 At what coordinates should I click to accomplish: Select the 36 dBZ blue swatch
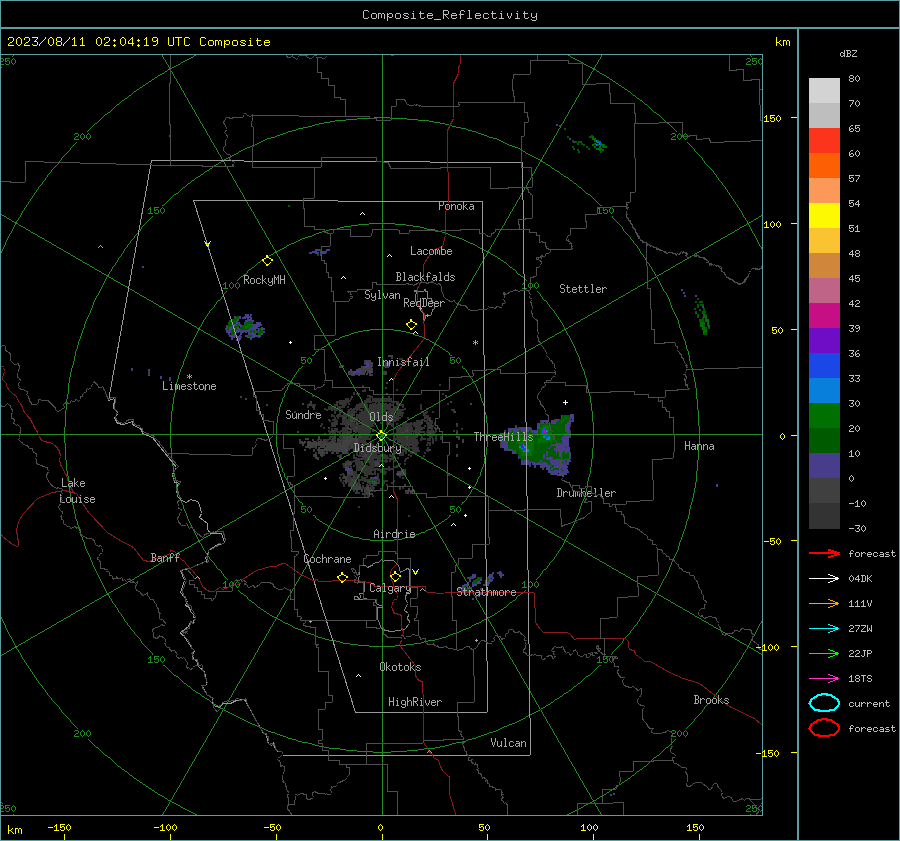coord(824,365)
